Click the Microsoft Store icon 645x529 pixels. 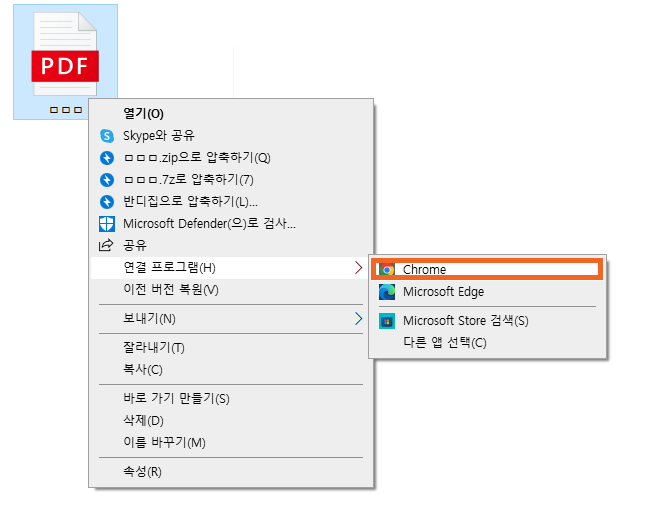(x=387, y=321)
